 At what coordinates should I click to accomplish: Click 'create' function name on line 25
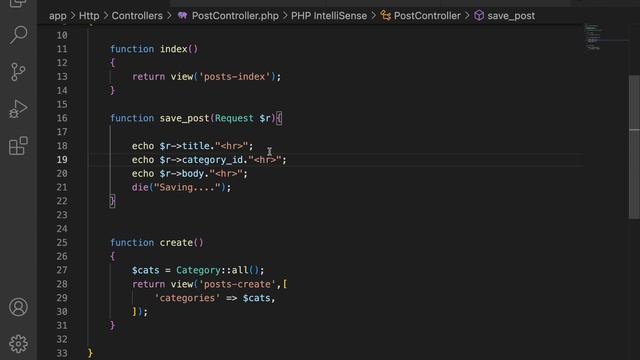point(176,243)
